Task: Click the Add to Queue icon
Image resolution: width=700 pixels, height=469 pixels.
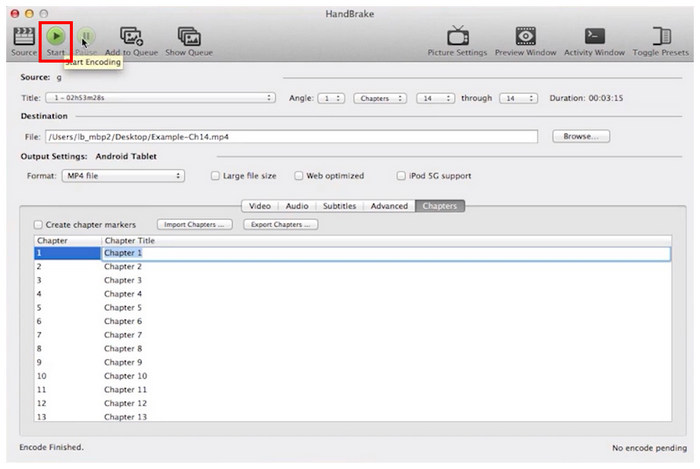Action: (x=131, y=37)
